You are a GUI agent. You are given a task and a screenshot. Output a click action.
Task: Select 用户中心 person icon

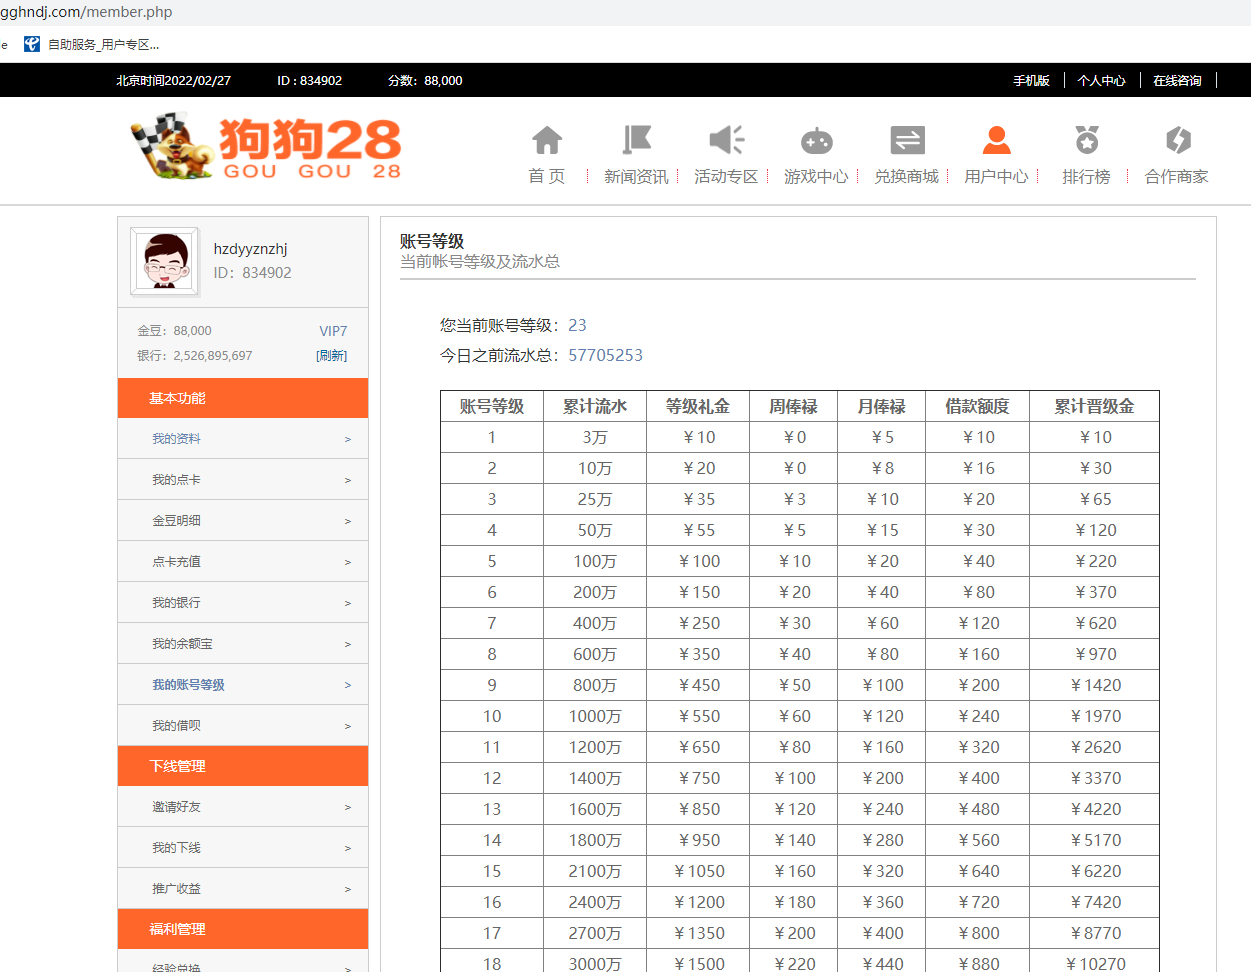(996, 140)
